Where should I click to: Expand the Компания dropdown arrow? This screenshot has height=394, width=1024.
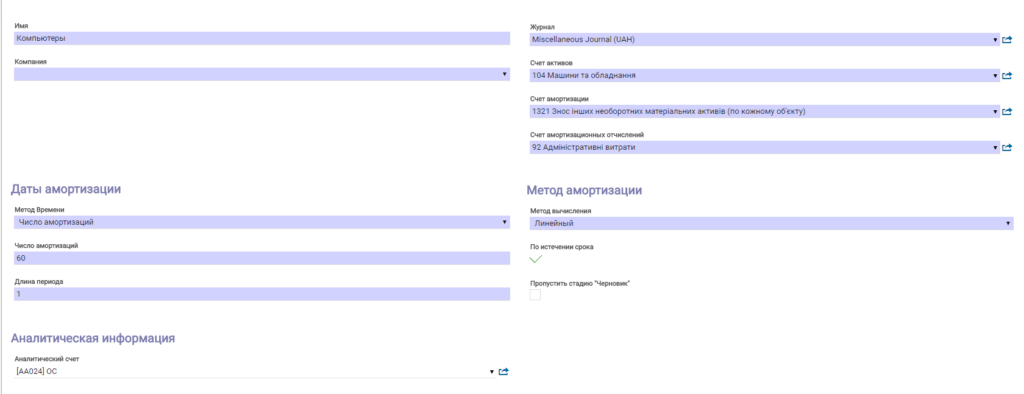(505, 74)
